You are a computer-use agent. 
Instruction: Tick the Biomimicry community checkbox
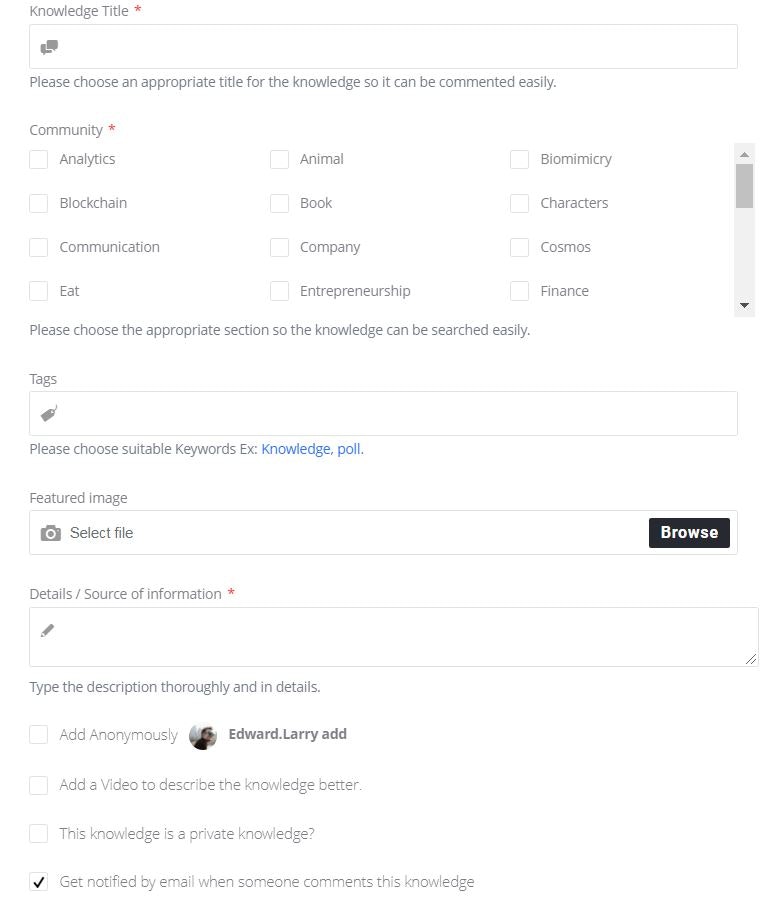click(519, 159)
